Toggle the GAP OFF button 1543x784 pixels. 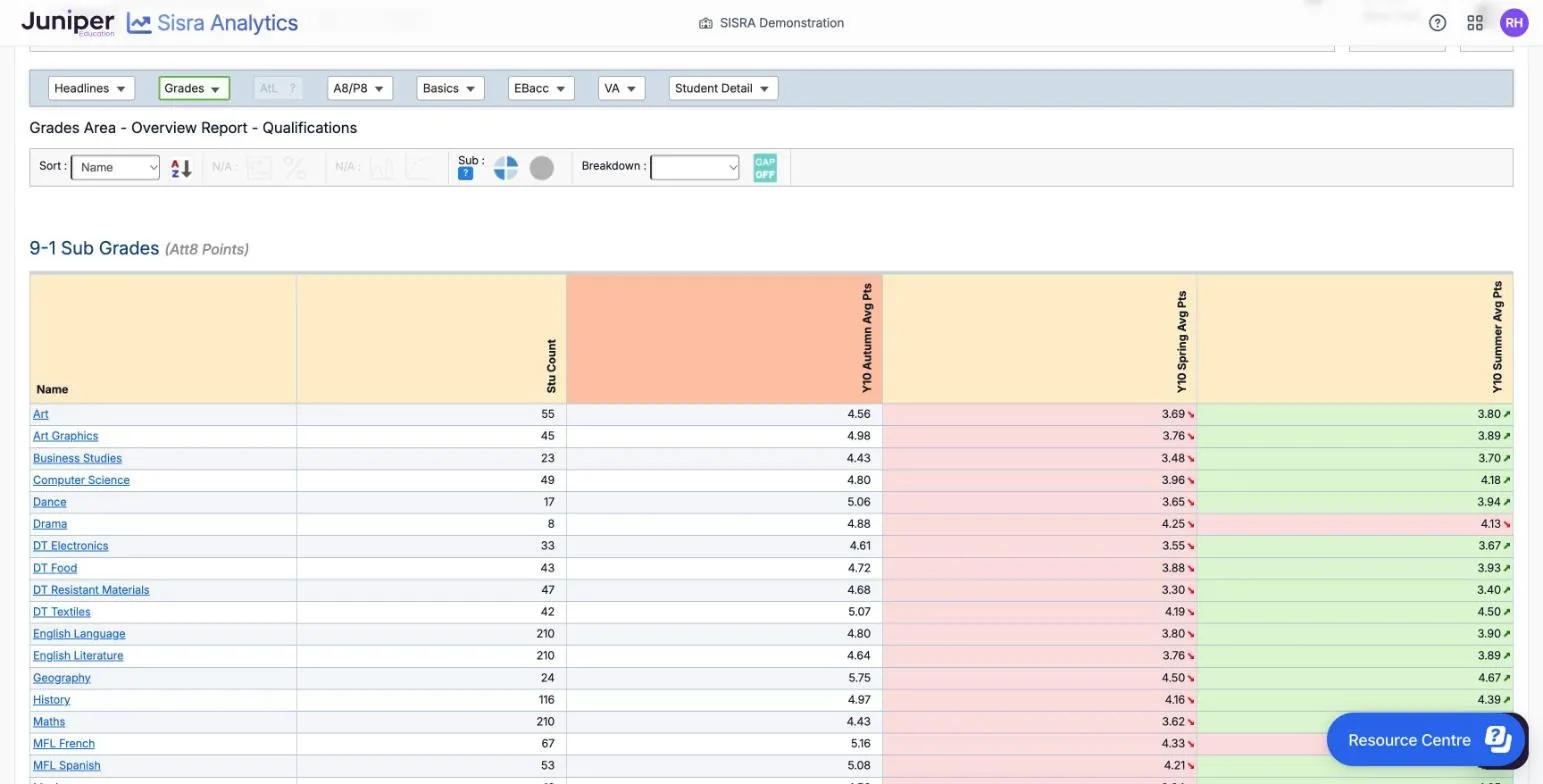pyautogui.click(x=765, y=168)
